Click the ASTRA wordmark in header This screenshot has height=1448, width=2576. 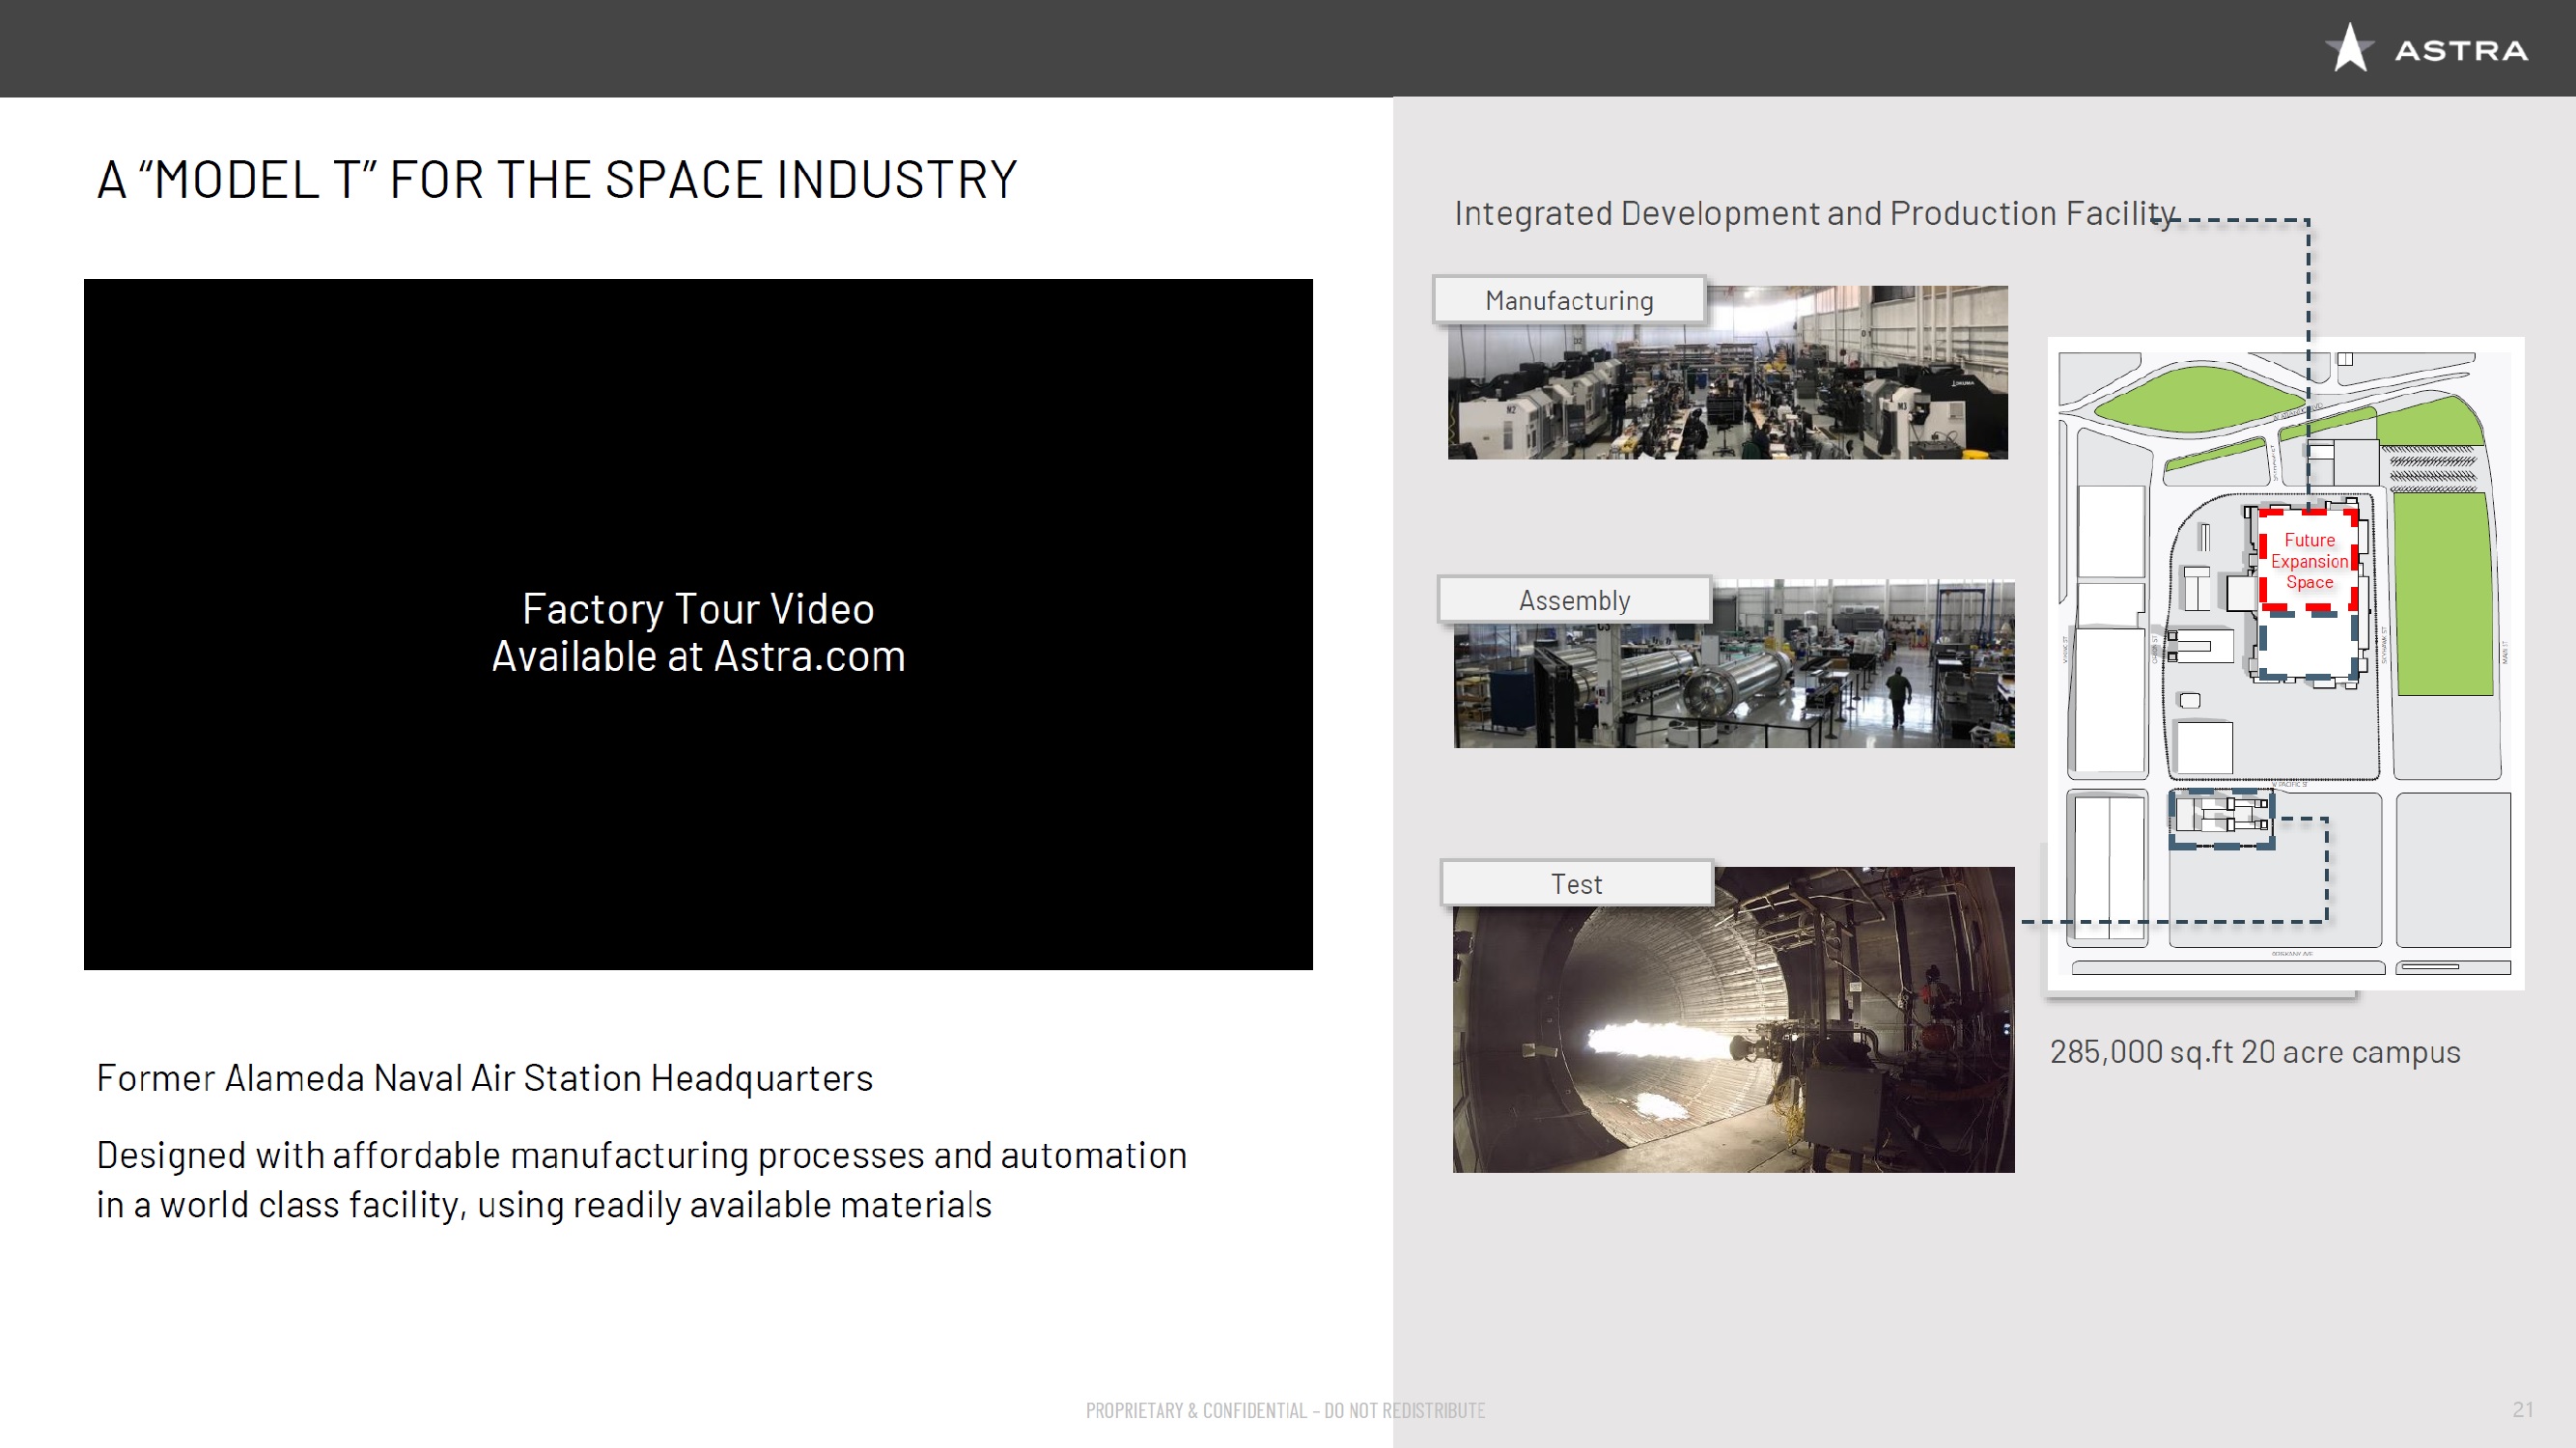[x=2461, y=51]
